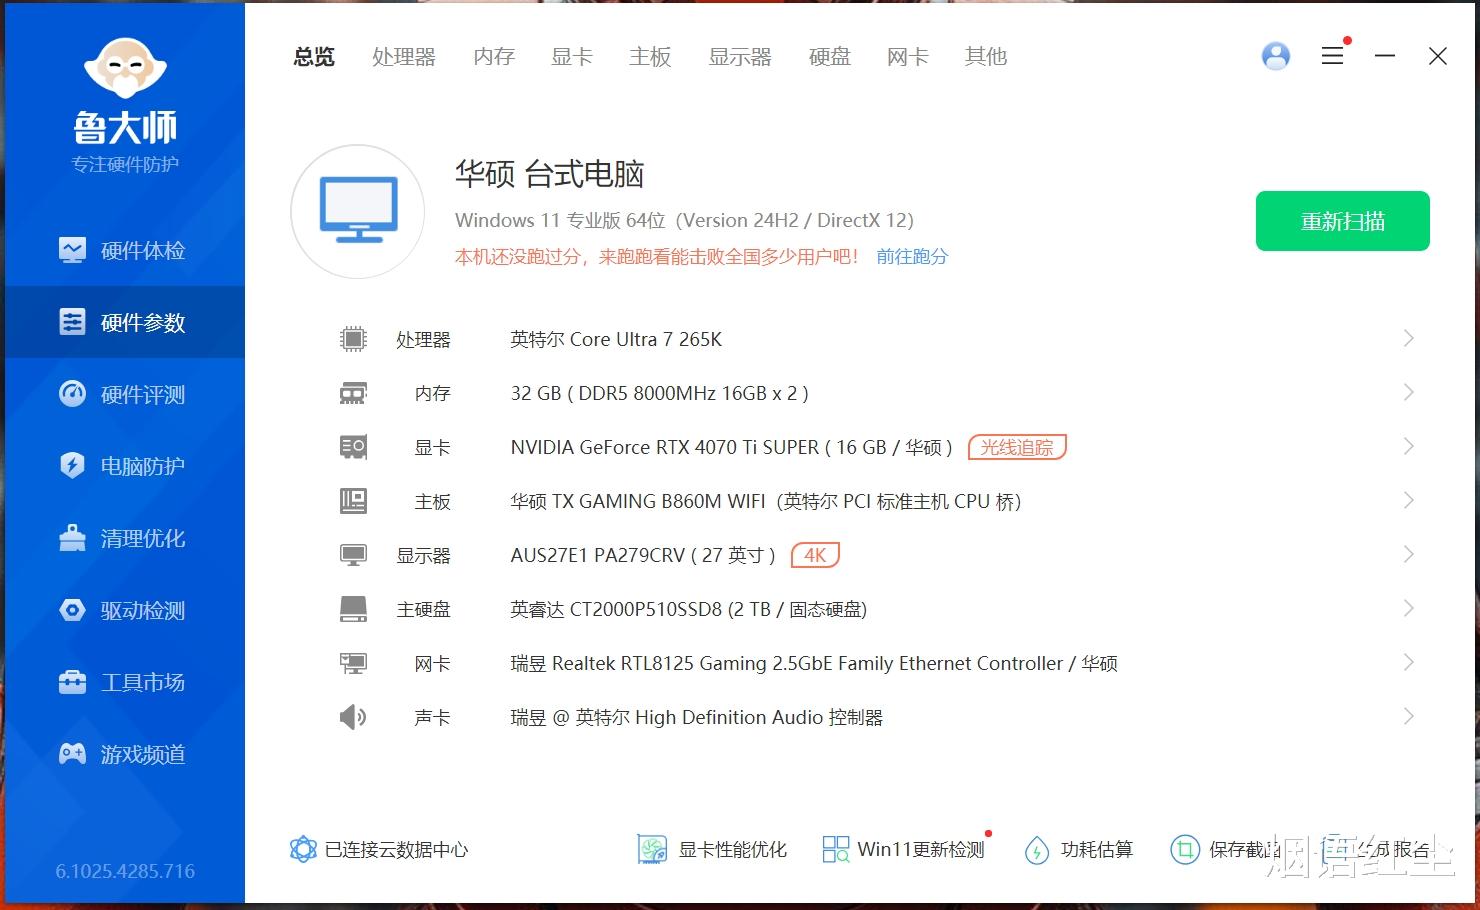Image resolution: width=1480 pixels, height=910 pixels.
Task: Open 显卡性能优化 tool
Action: (712, 850)
